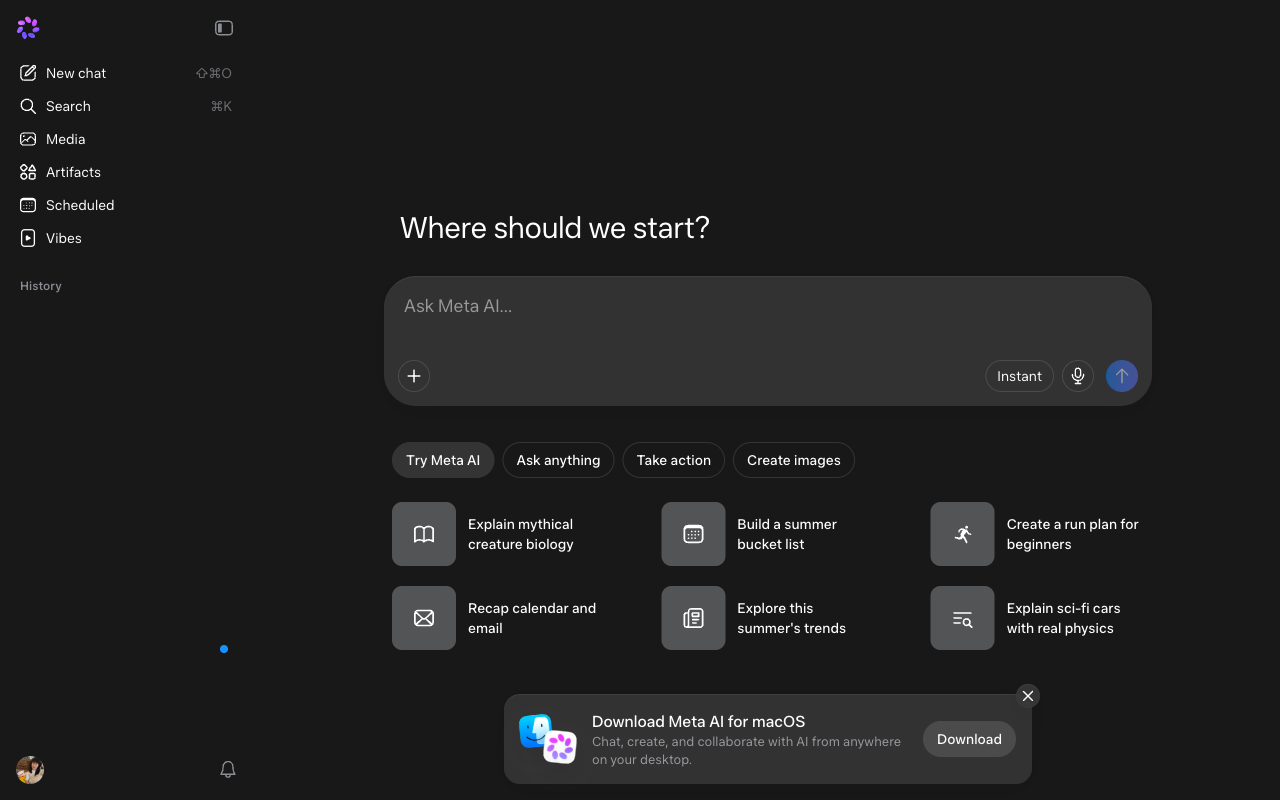Screen dimensions: 1280x800
Task: Click the book icon for mythical creature biology
Action: tap(424, 534)
